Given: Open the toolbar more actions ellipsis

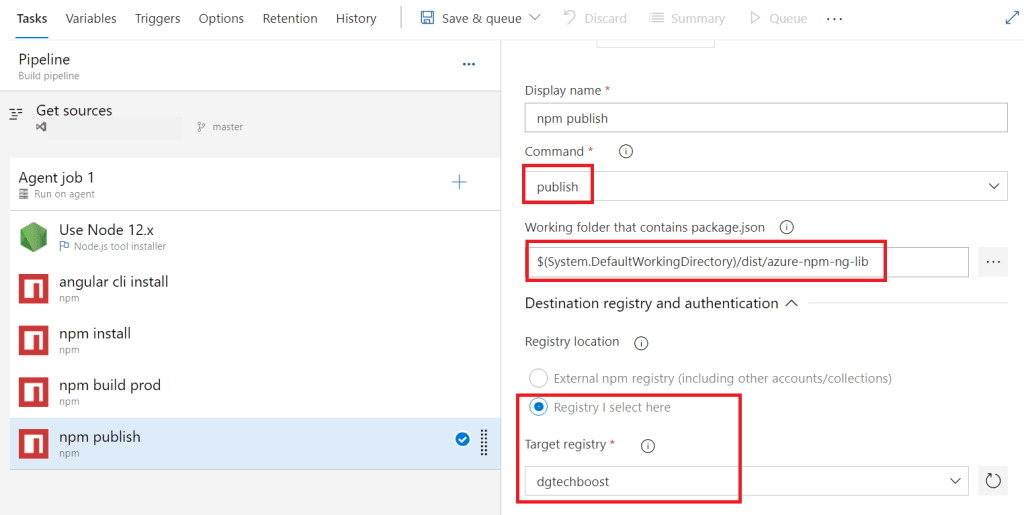Looking at the screenshot, I should point(834,18).
